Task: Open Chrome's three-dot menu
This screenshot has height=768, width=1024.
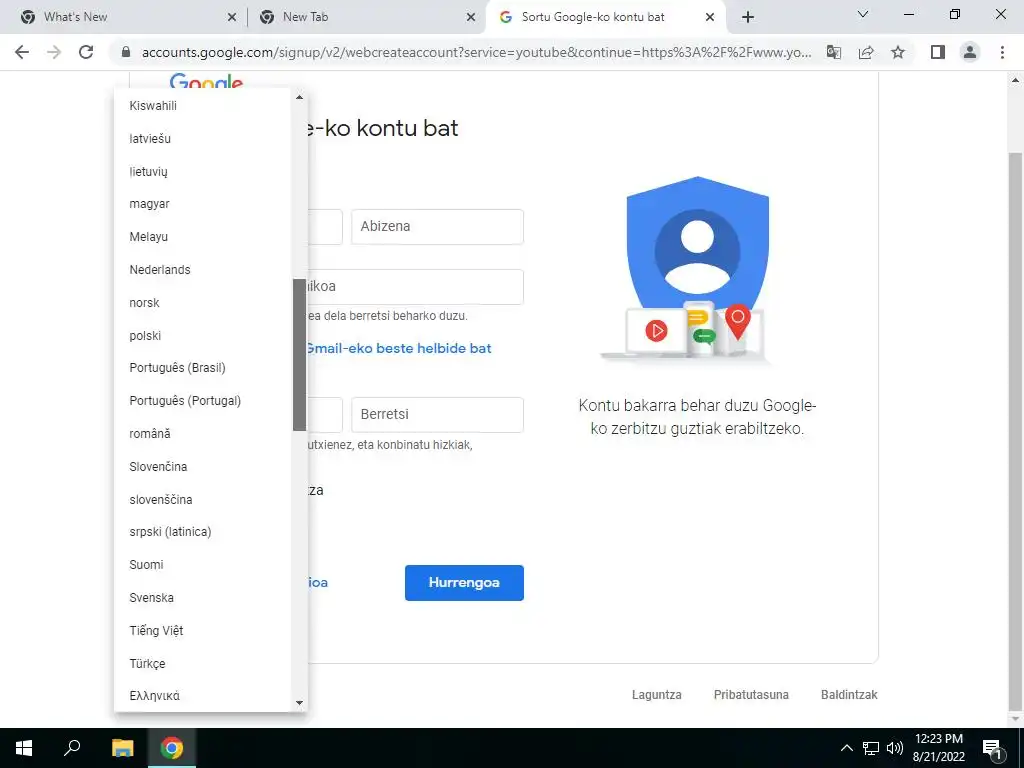Action: tap(1002, 52)
